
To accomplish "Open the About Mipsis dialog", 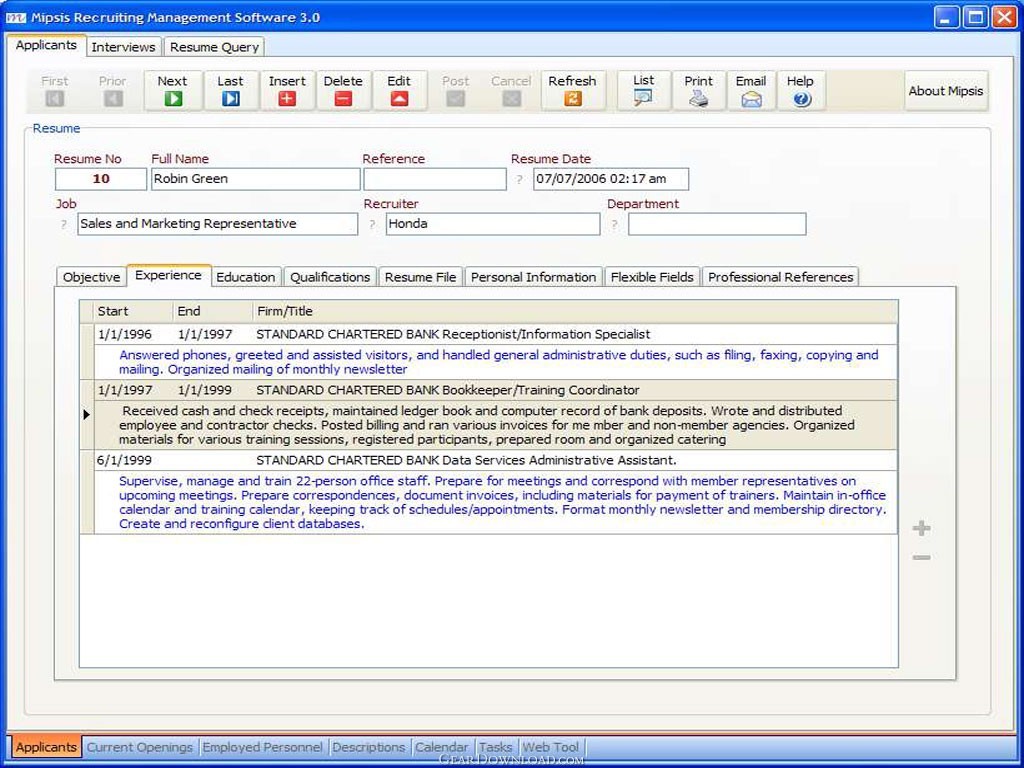I will tap(946, 91).
